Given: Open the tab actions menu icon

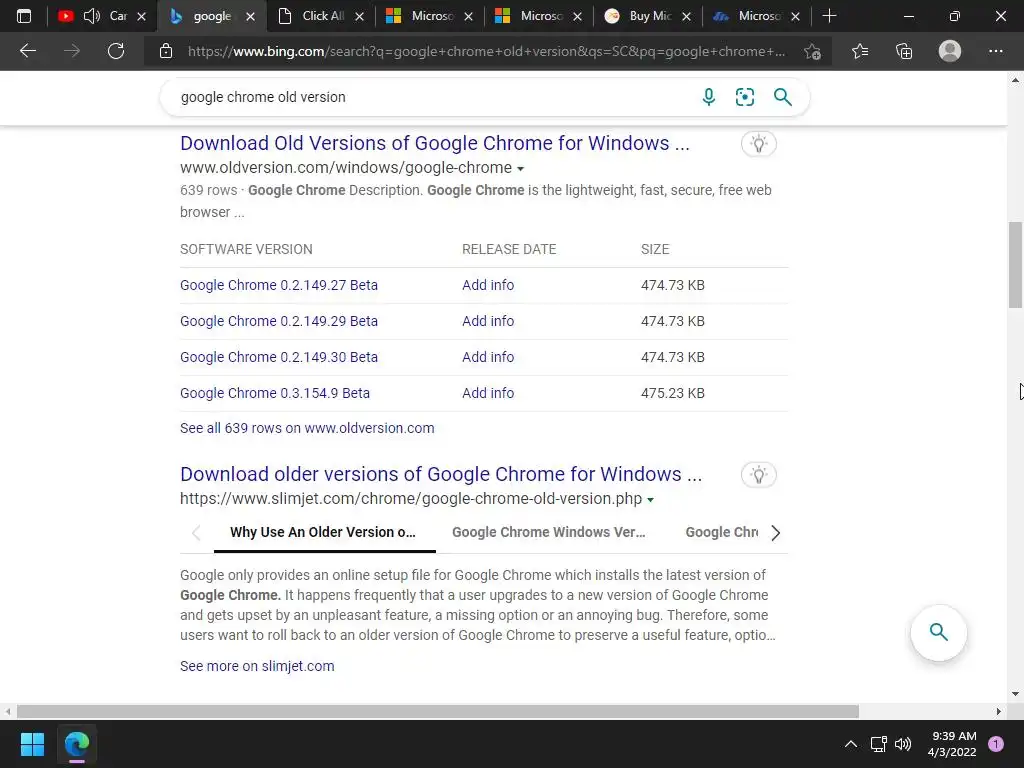Looking at the screenshot, I should pyautogui.click(x=24, y=16).
